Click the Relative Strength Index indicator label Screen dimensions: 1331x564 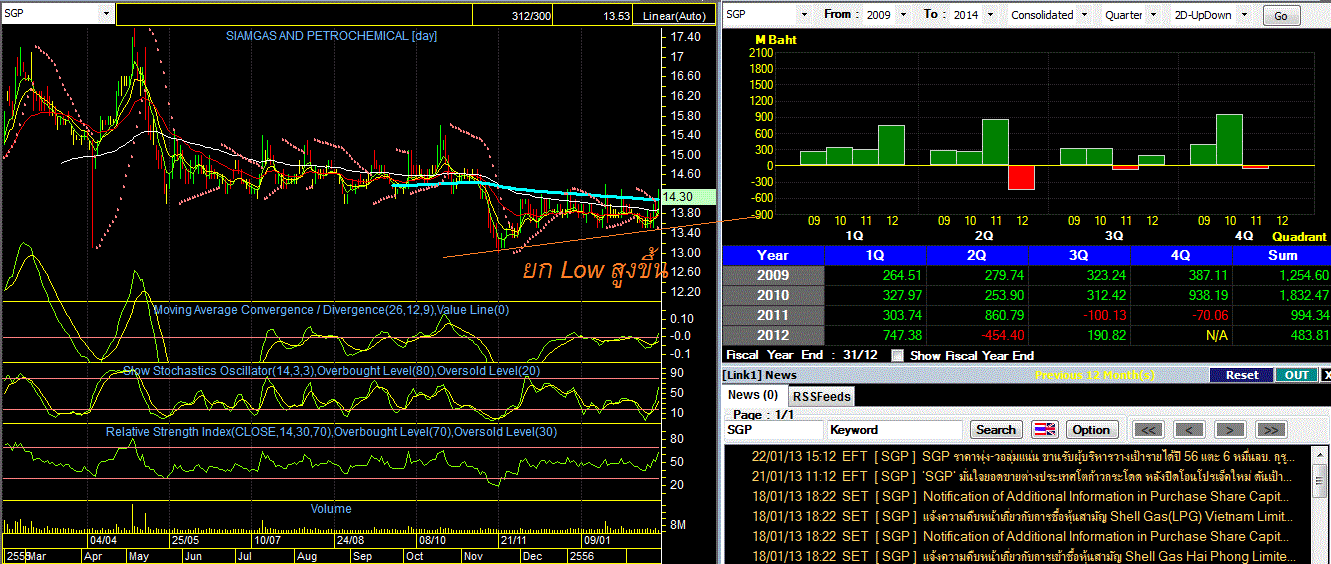(x=331, y=432)
